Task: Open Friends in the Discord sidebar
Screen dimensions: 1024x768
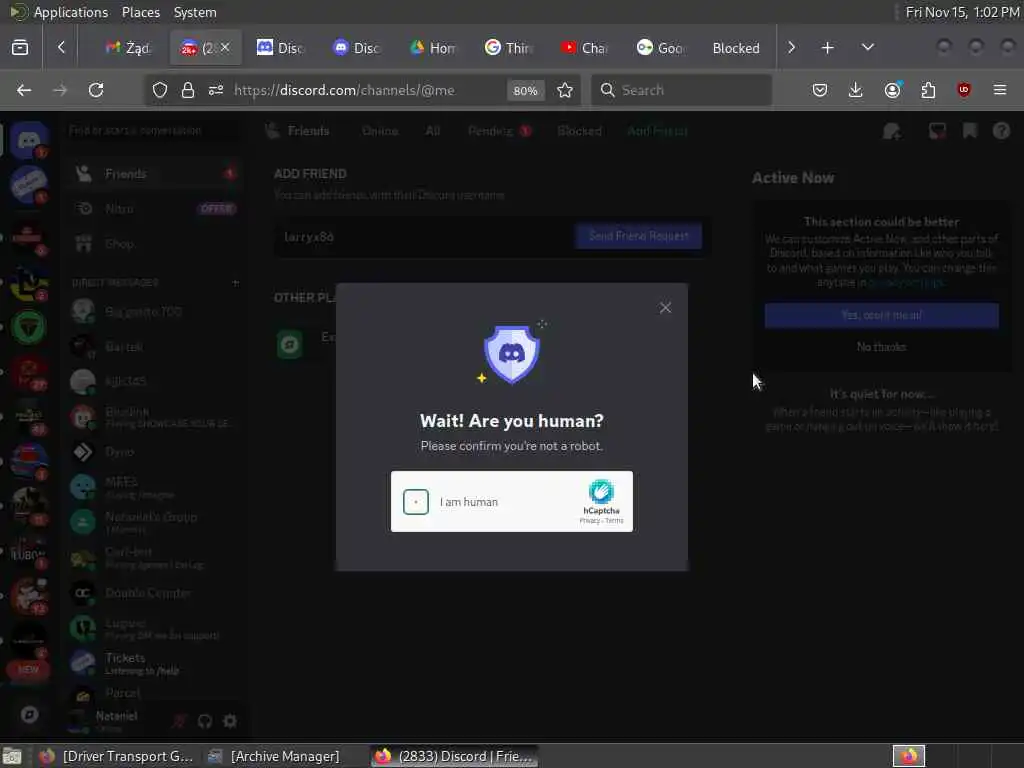Action: [x=154, y=174]
